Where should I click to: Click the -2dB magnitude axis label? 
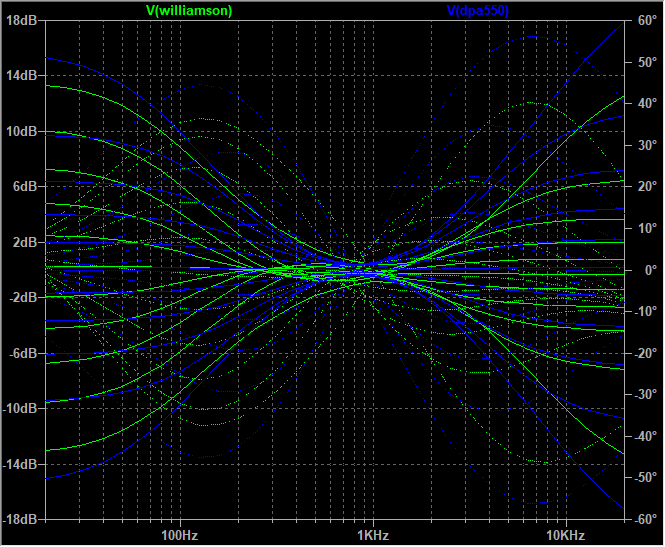coord(23,298)
